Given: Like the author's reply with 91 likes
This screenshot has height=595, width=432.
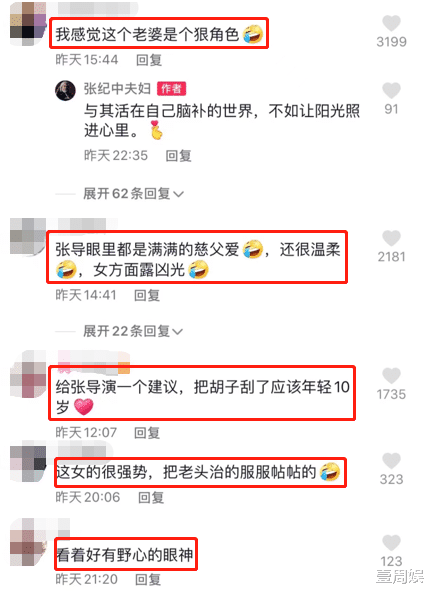Looking at the screenshot, I should click(391, 90).
